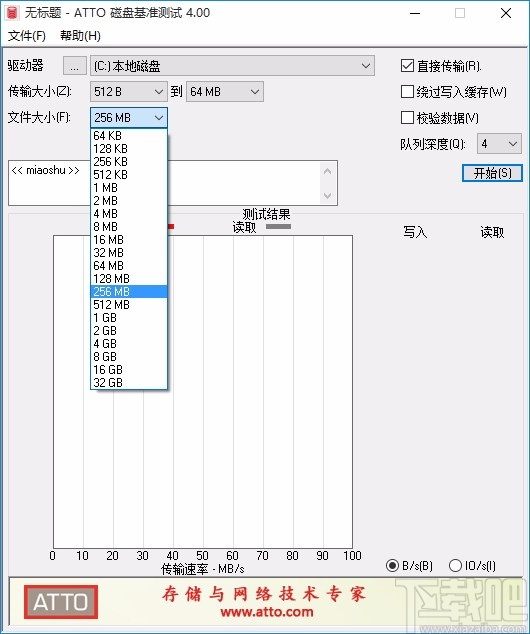Select 4 MB in the file size list
This screenshot has height=634, width=530.
(x=129, y=213)
